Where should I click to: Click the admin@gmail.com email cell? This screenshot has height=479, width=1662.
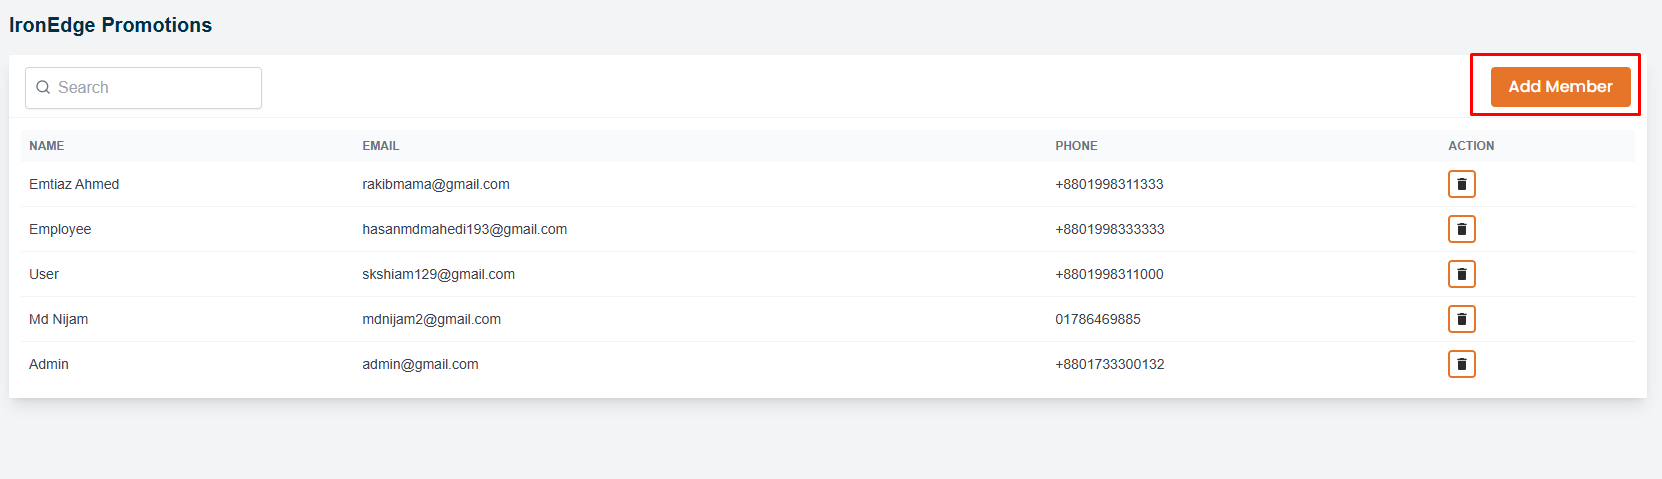click(x=420, y=364)
